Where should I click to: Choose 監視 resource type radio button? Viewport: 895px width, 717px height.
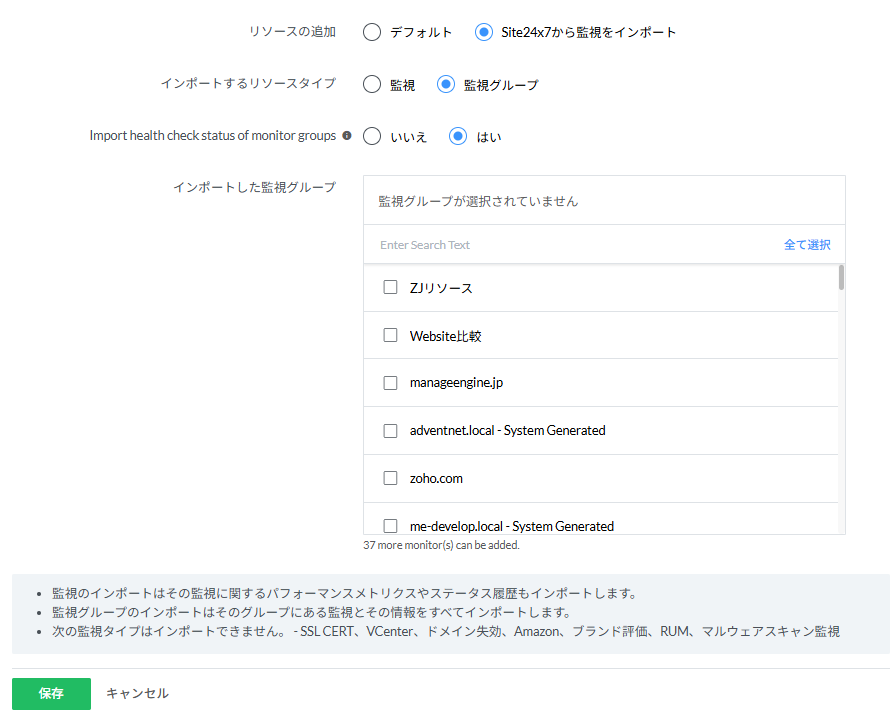[372, 84]
